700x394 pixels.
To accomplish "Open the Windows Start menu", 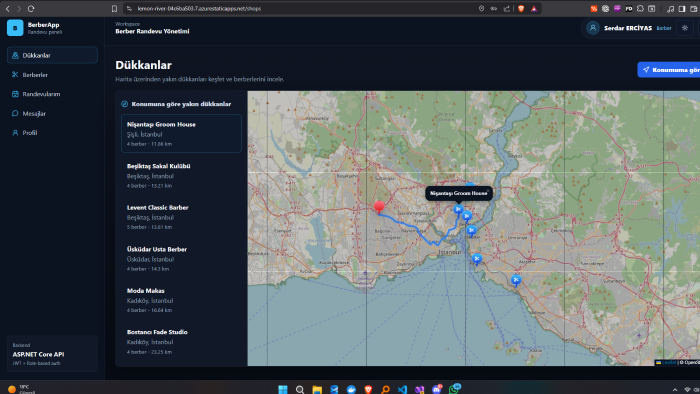I will coord(283,390).
